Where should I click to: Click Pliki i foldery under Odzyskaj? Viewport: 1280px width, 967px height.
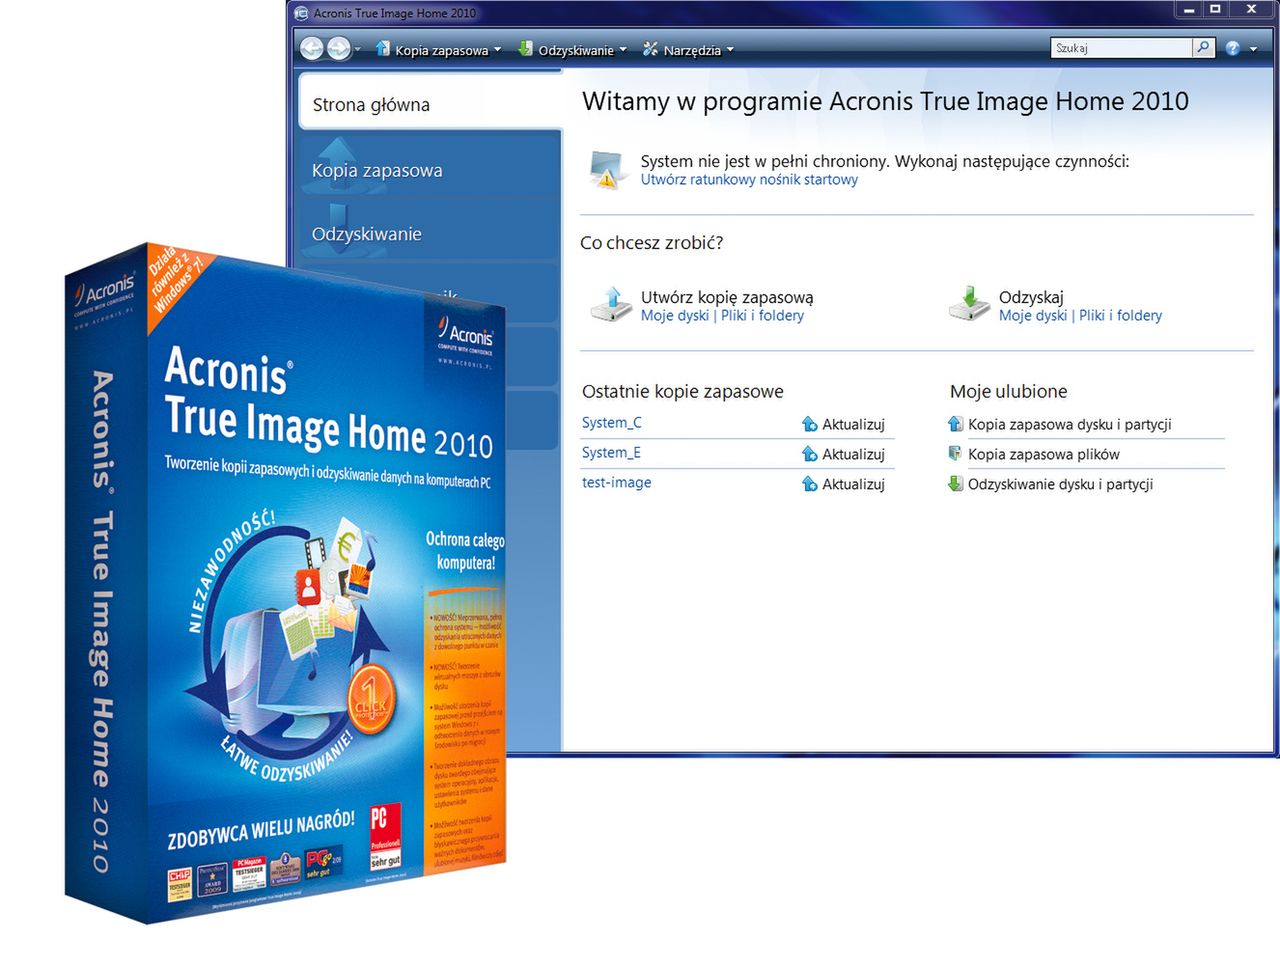tap(1120, 316)
